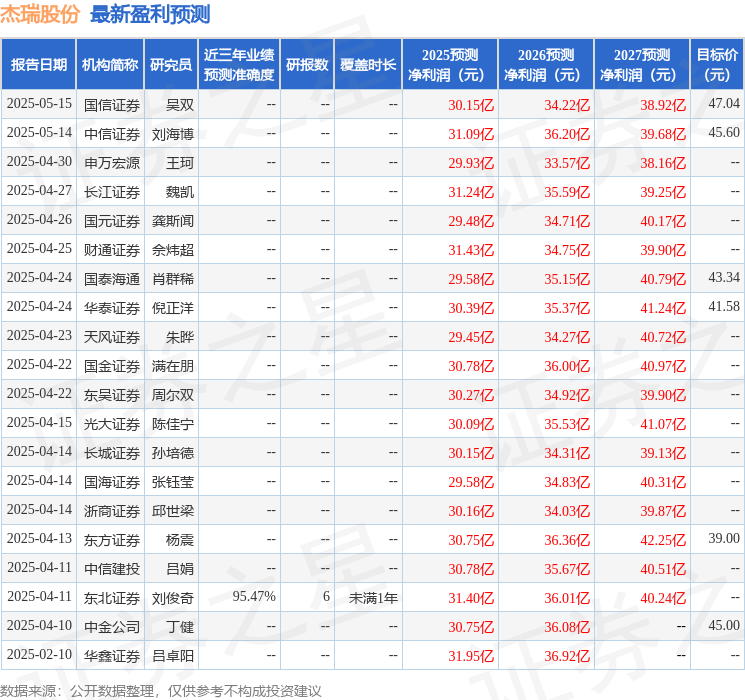Select the 天风证券 institution cell
745x700 pixels.
pyautogui.click(x=112, y=337)
